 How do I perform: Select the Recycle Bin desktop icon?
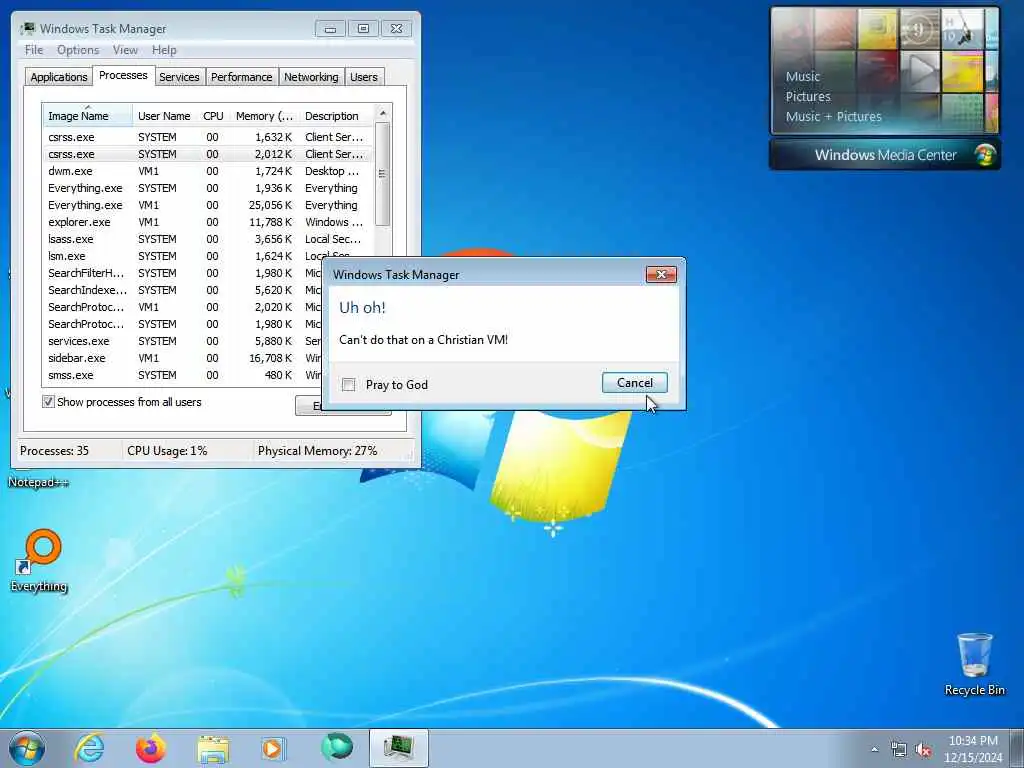tap(974, 664)
